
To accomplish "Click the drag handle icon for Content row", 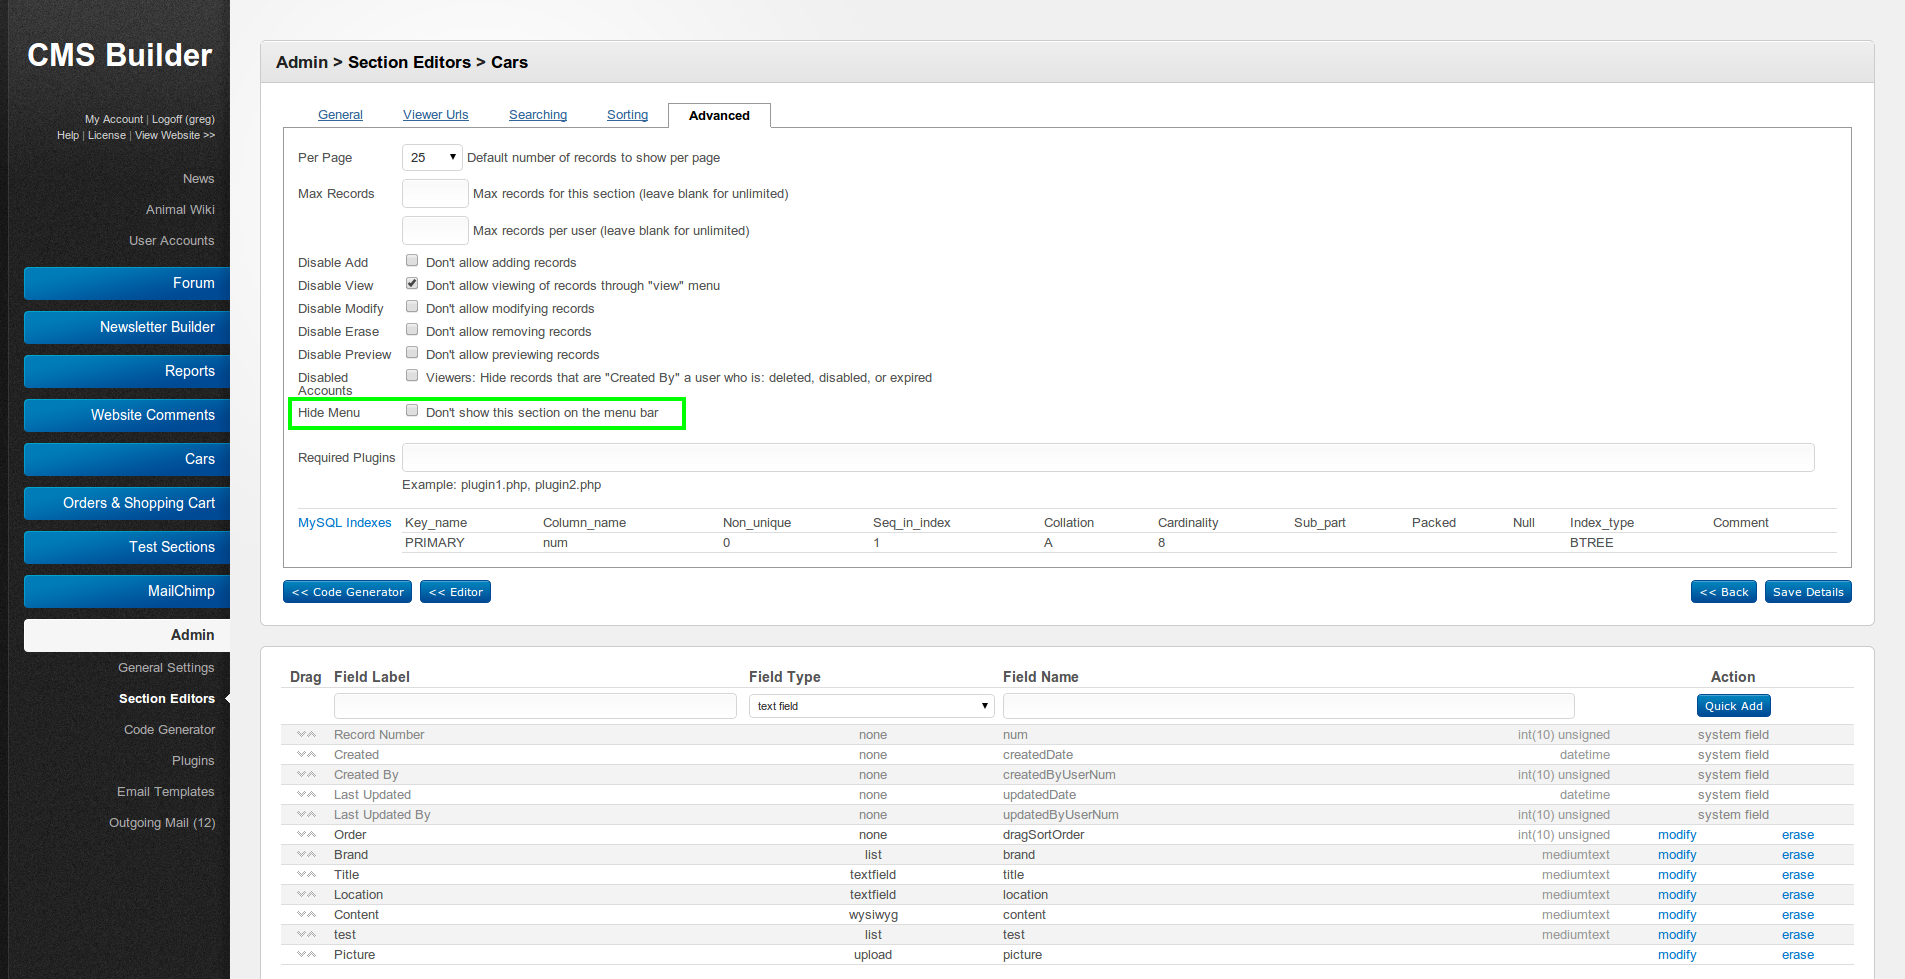I will pos(306,915).
